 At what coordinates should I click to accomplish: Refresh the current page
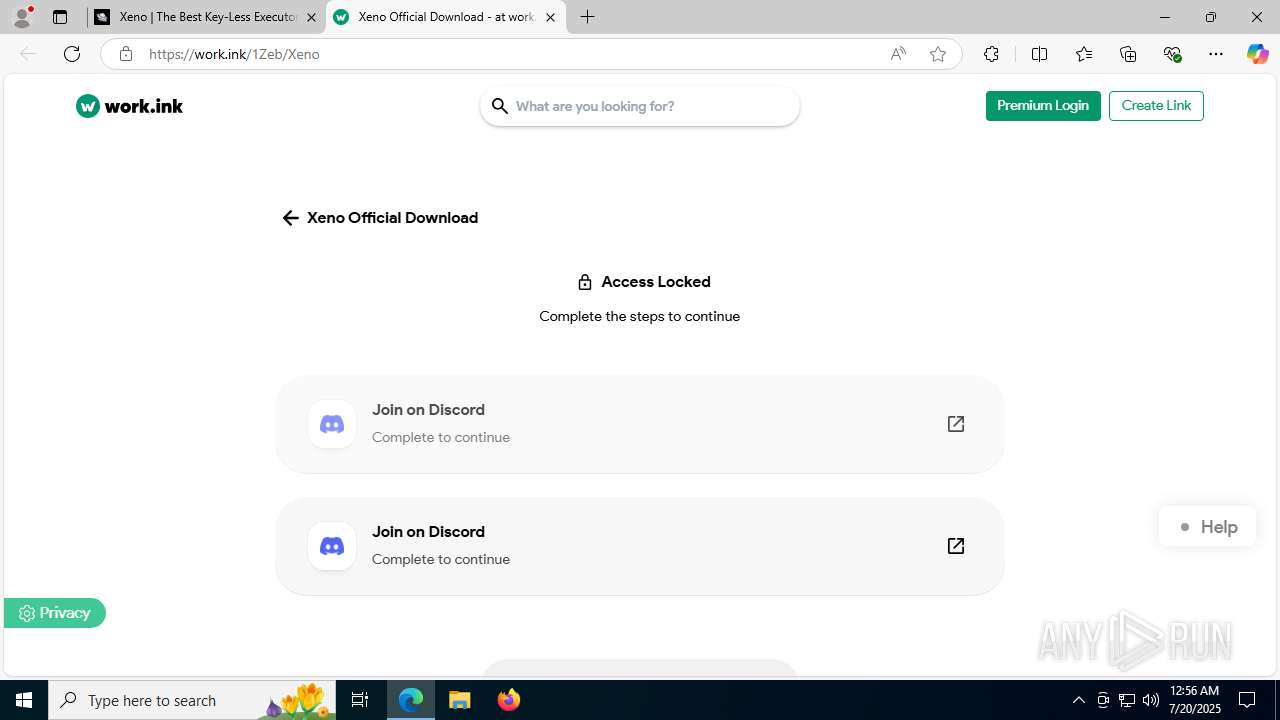point(72,54)
